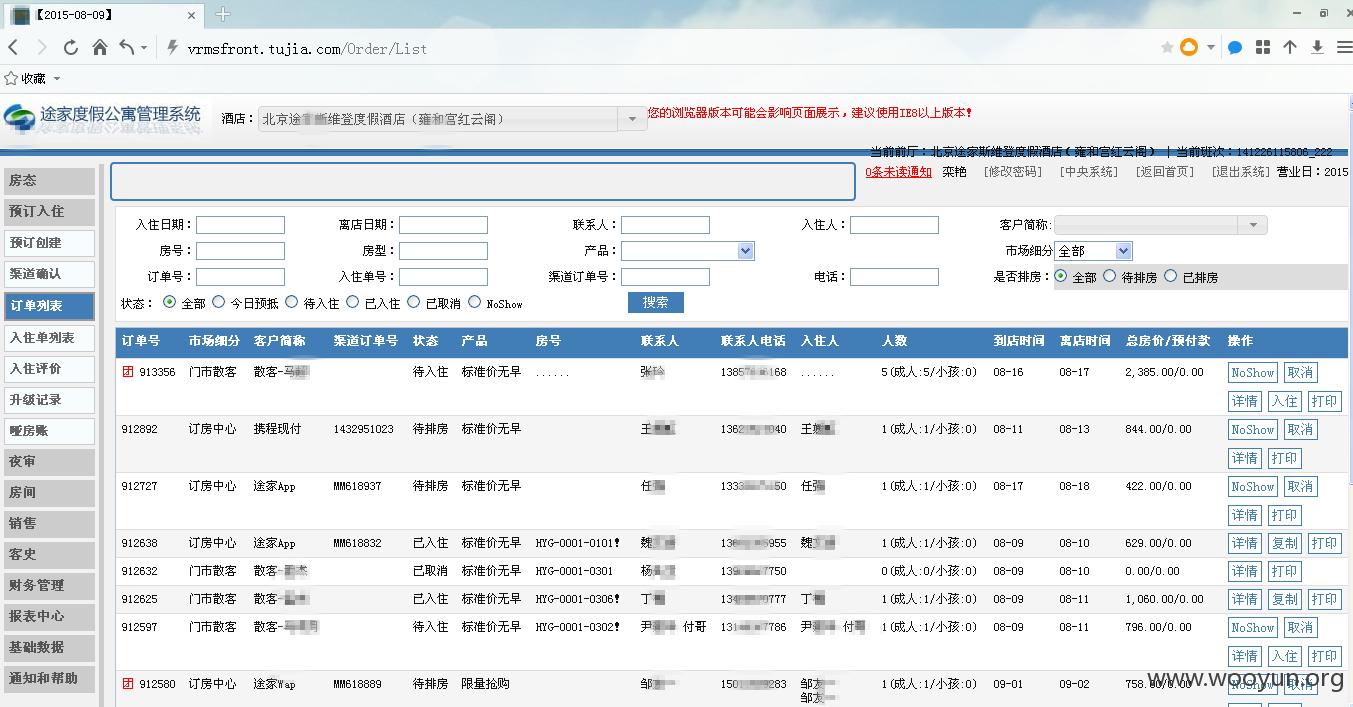Open 入住单列表 in the left menu
Screen dimensions: 1353x707
pyautogui.click(x=49, y=338)
